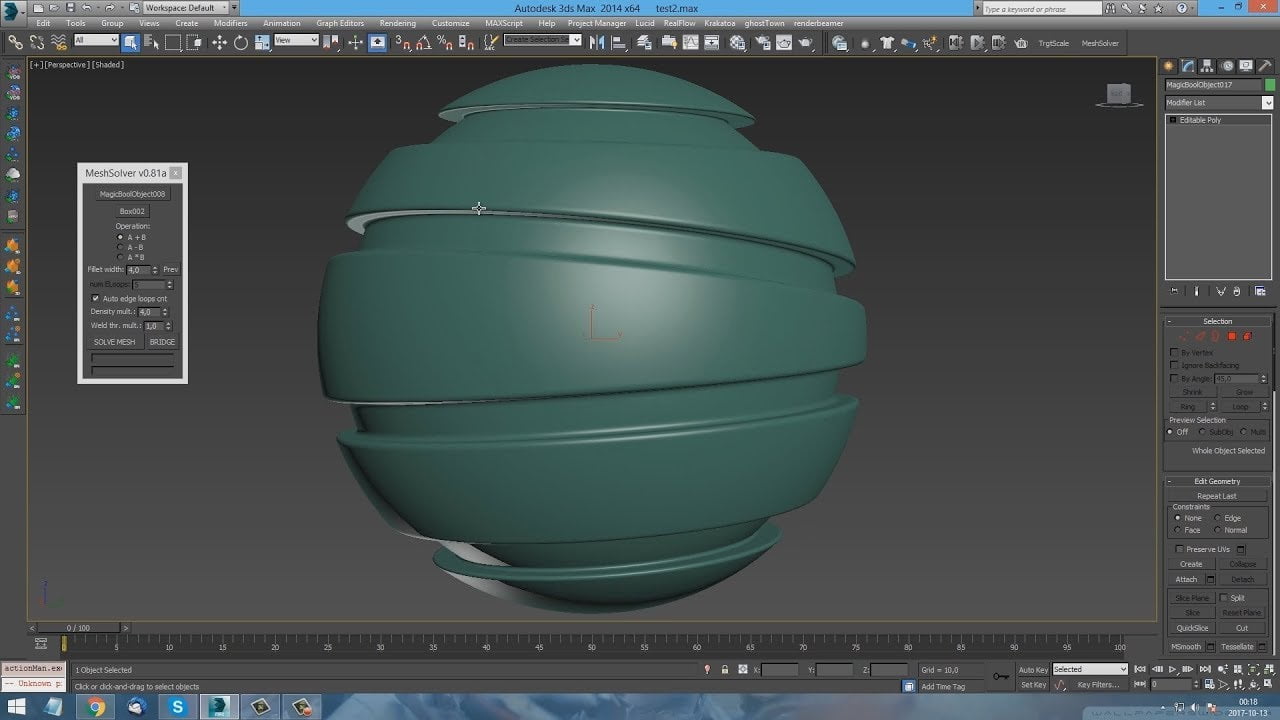
Task: Click the Repeat Last button
Action: [1217, 496]
